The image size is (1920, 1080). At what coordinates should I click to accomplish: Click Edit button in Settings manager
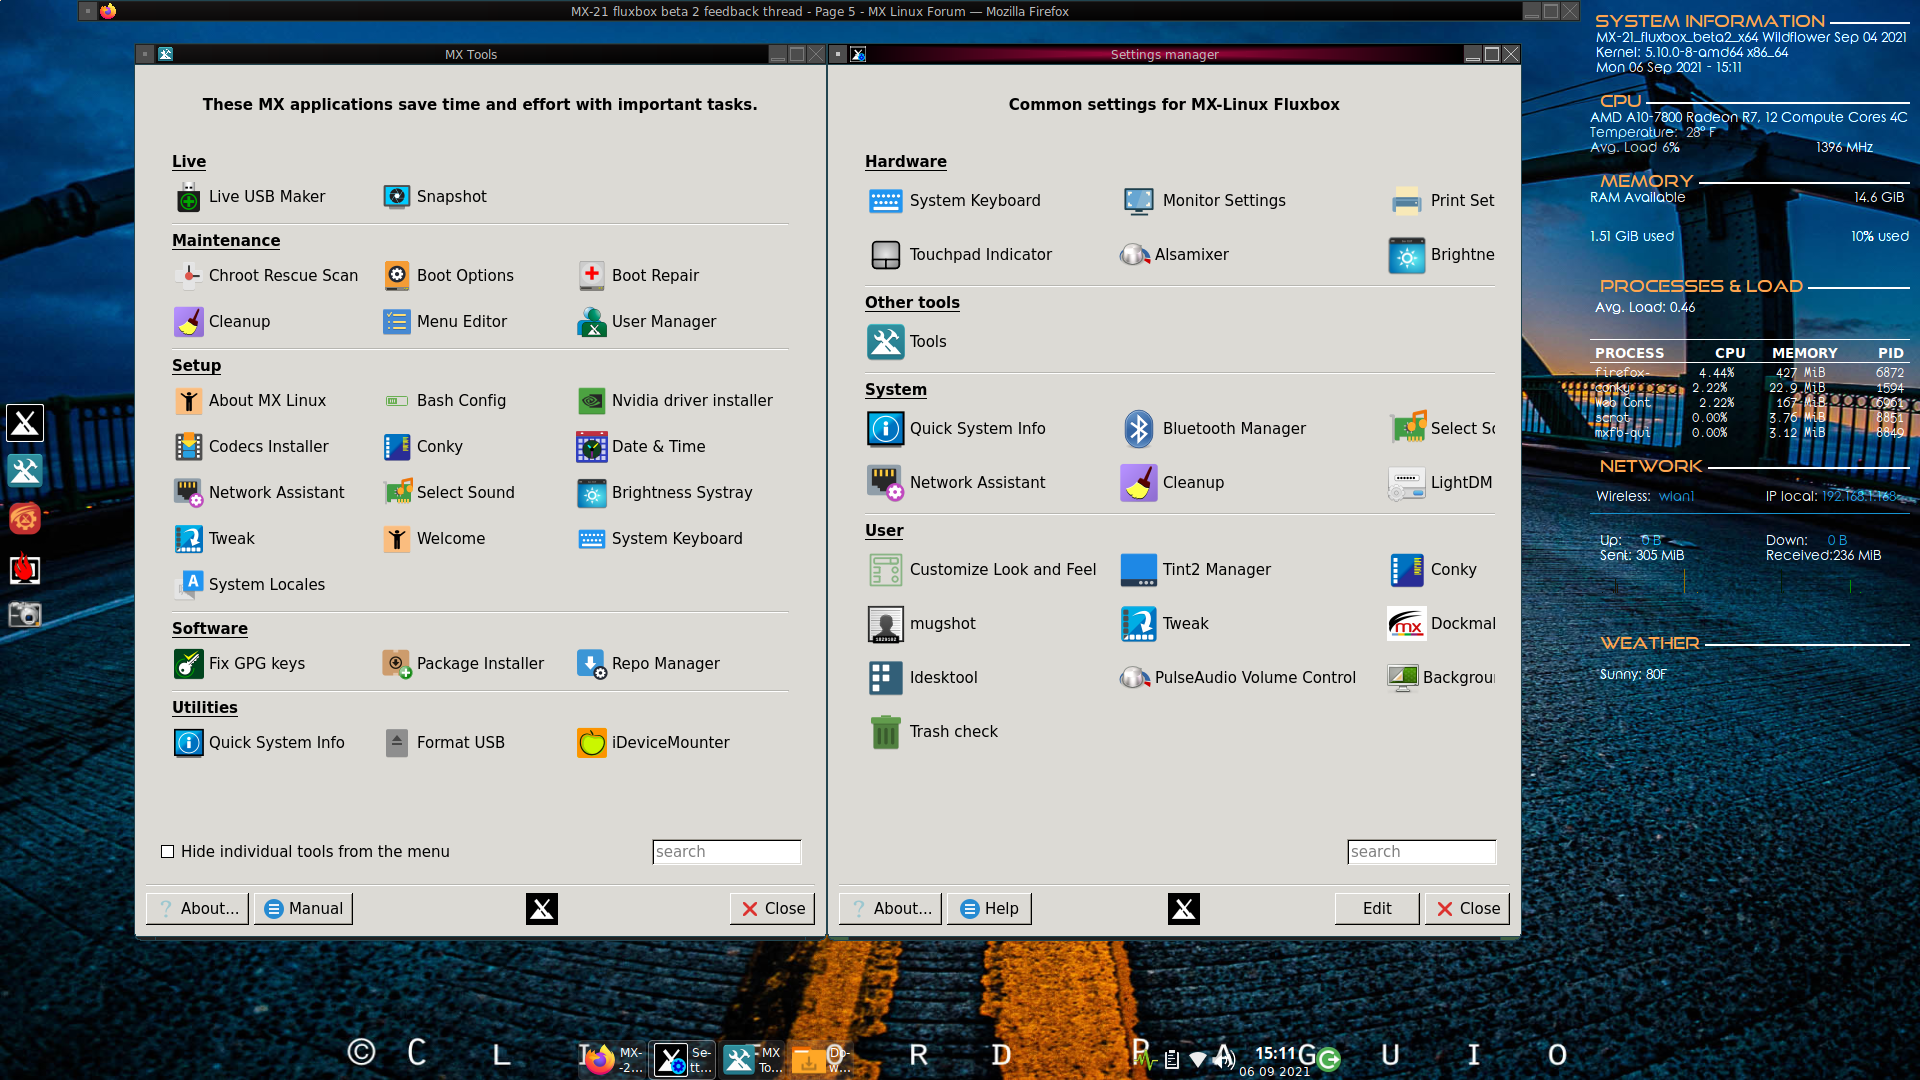pyautogui.click(x=1377, y=908)
